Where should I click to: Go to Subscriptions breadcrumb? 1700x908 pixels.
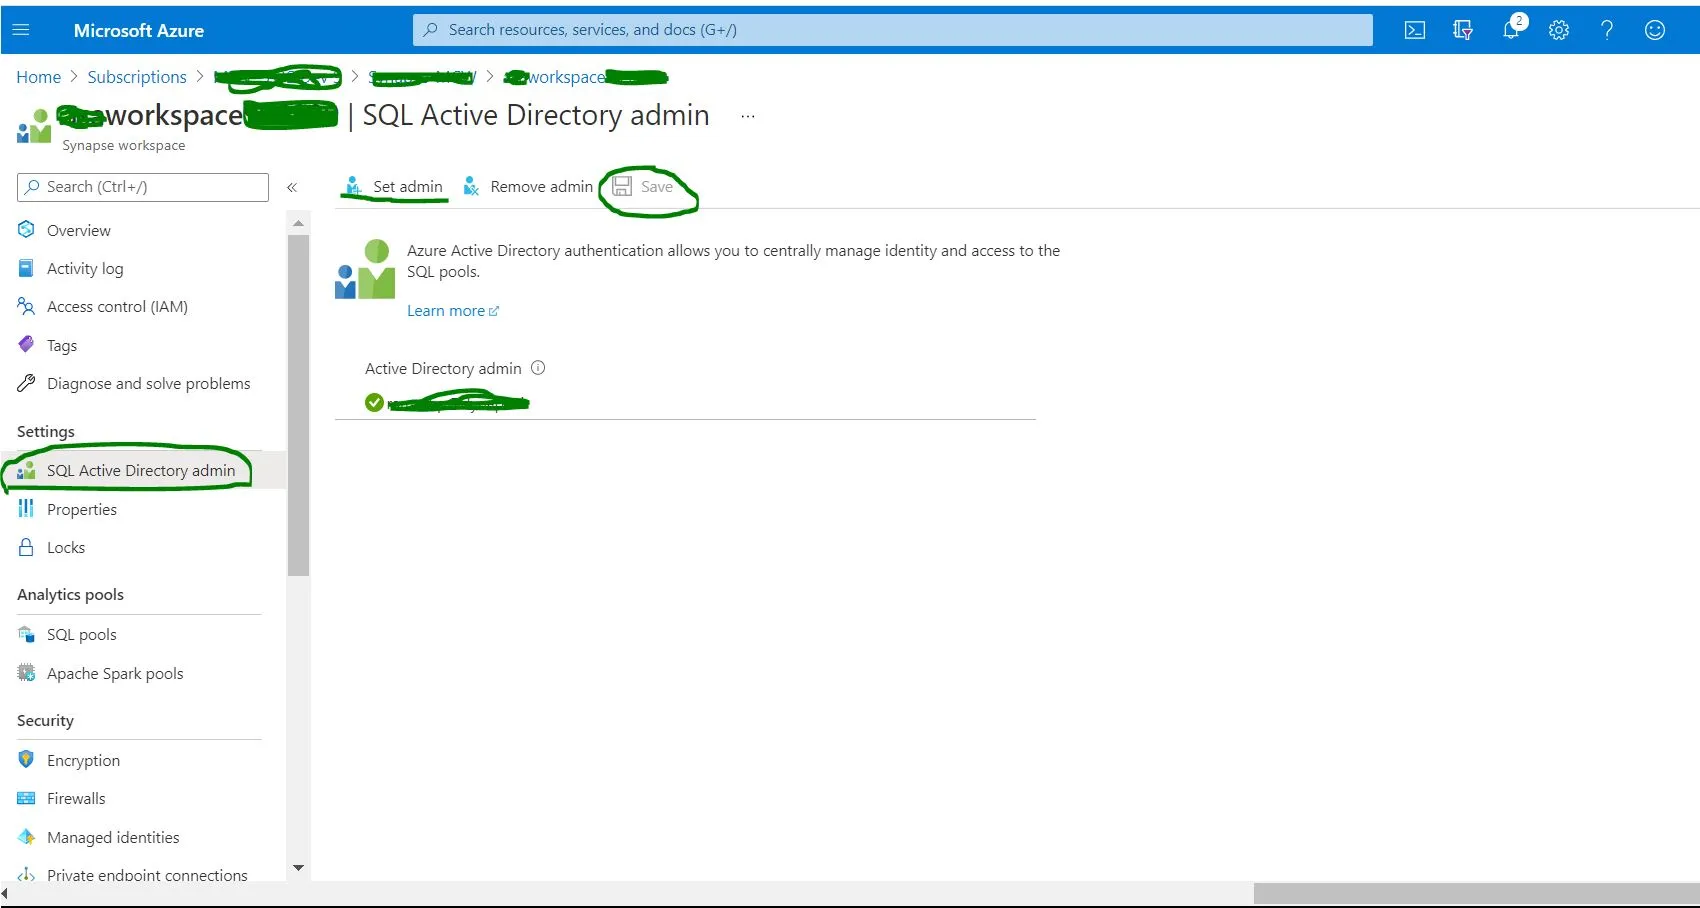tap(137, 77)
